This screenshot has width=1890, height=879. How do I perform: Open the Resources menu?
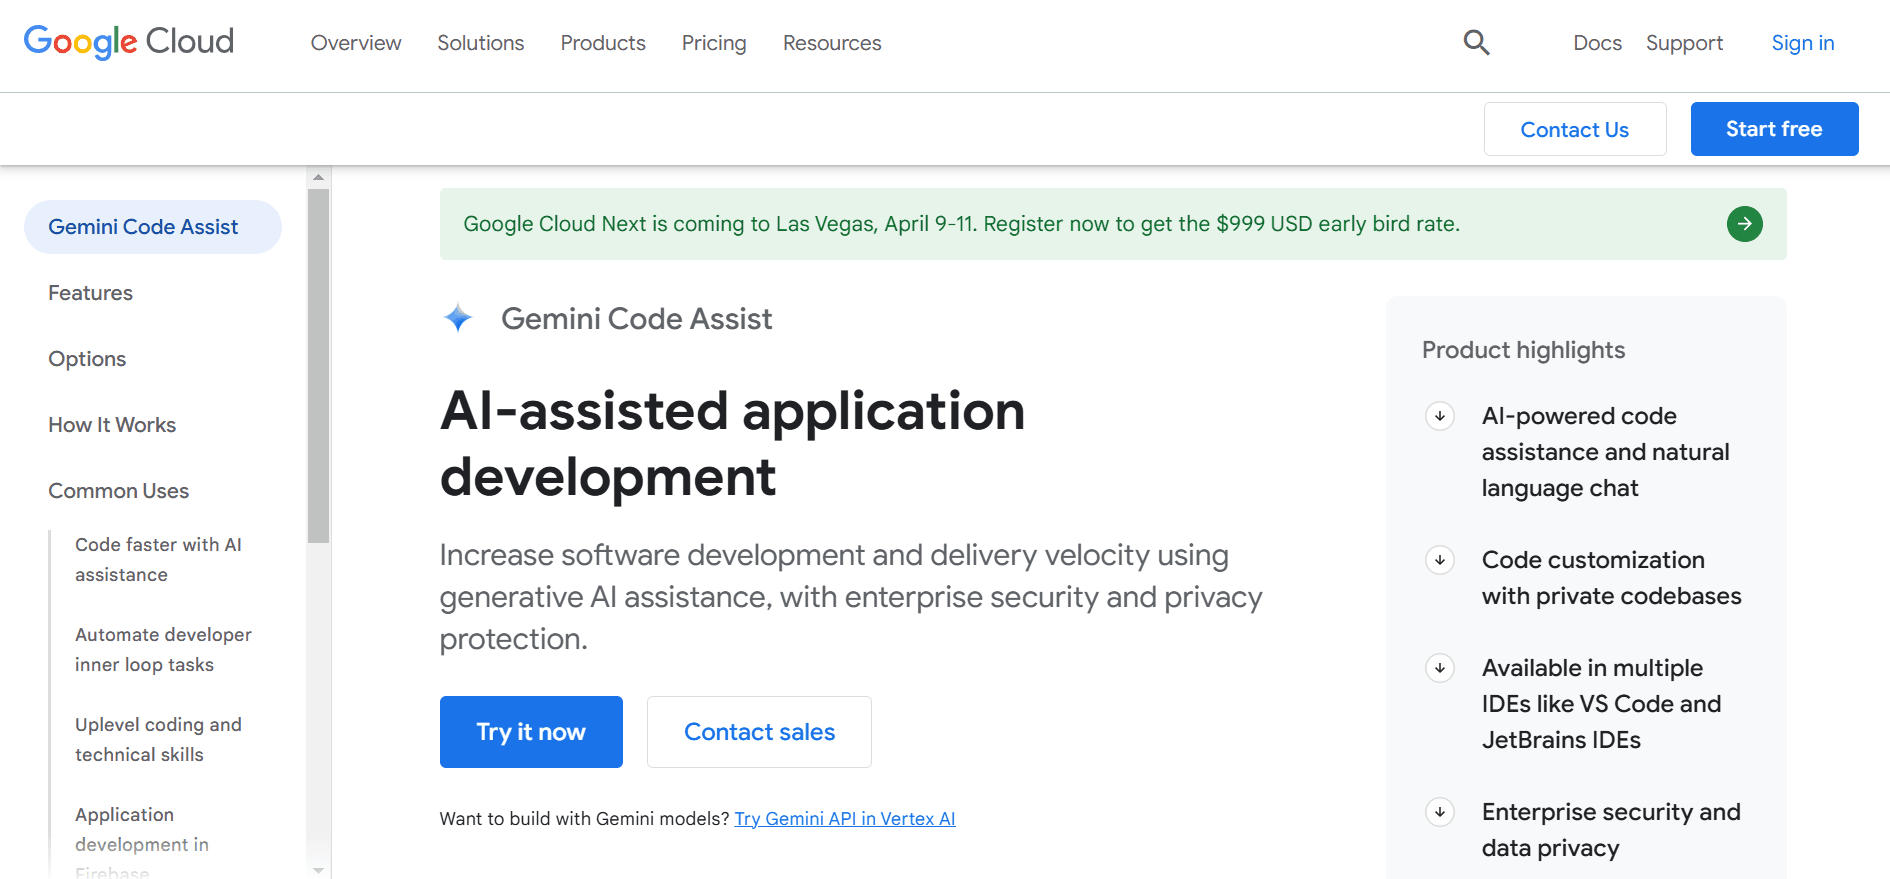point(832,43)
